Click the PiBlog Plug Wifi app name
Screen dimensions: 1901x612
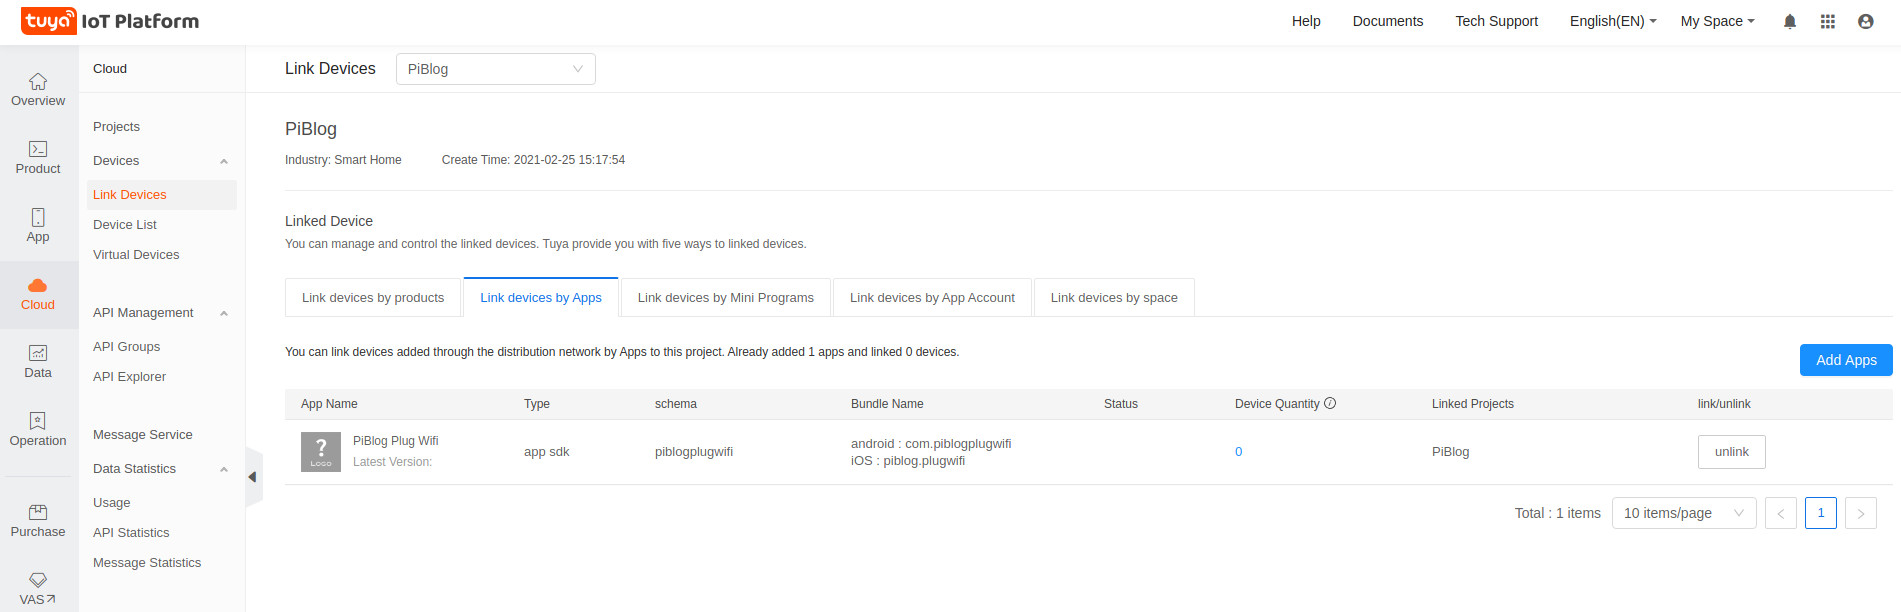[x=395, y=441]
